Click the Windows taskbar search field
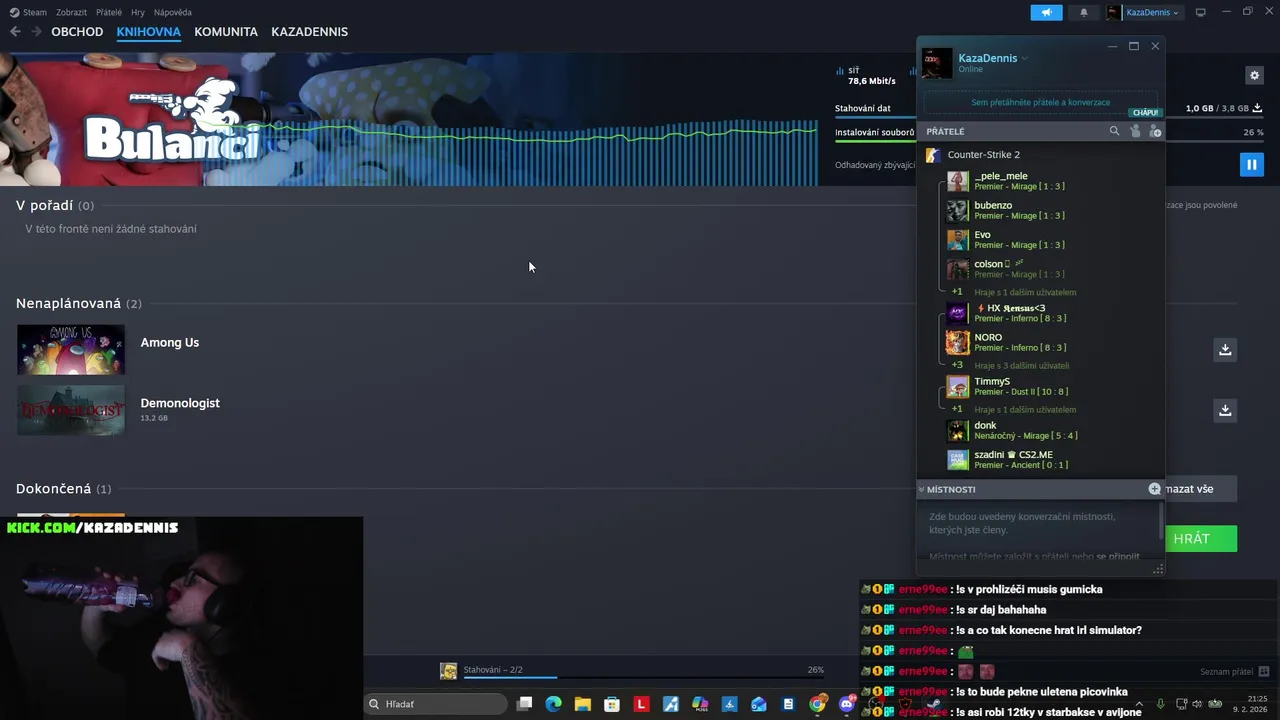 [x=433, y=704]
